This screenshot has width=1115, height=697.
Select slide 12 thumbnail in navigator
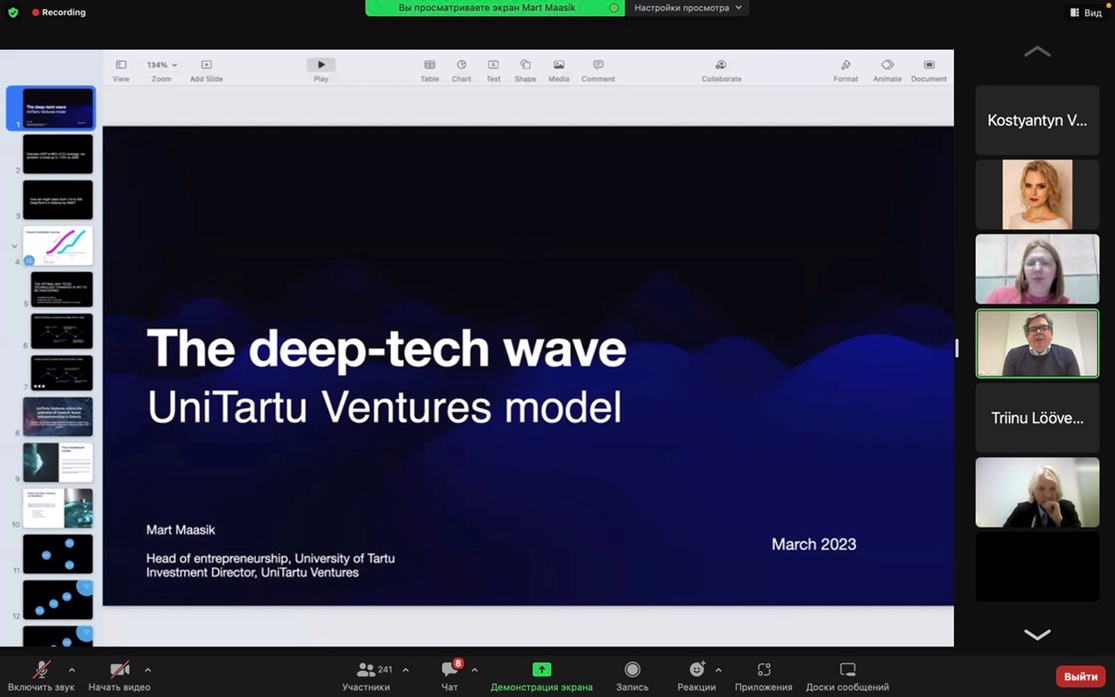(58, 600)
